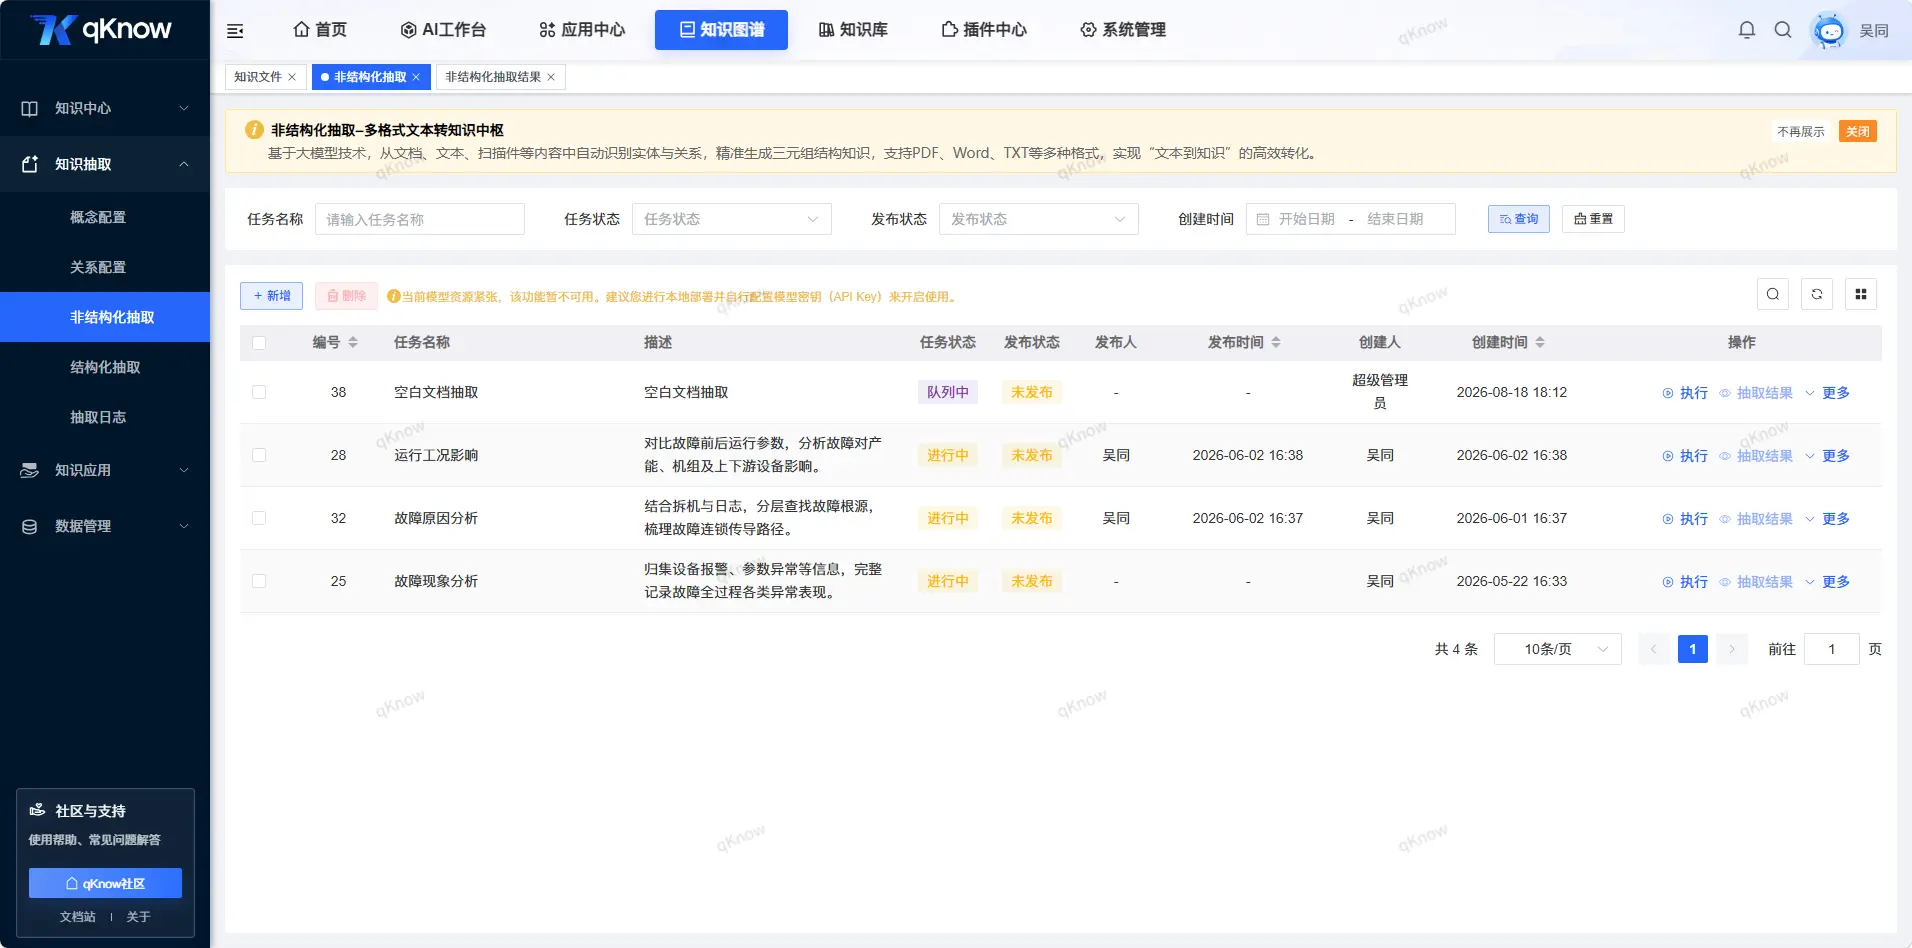Open the 发布状态 dropdown filter

pos(1039,219)
